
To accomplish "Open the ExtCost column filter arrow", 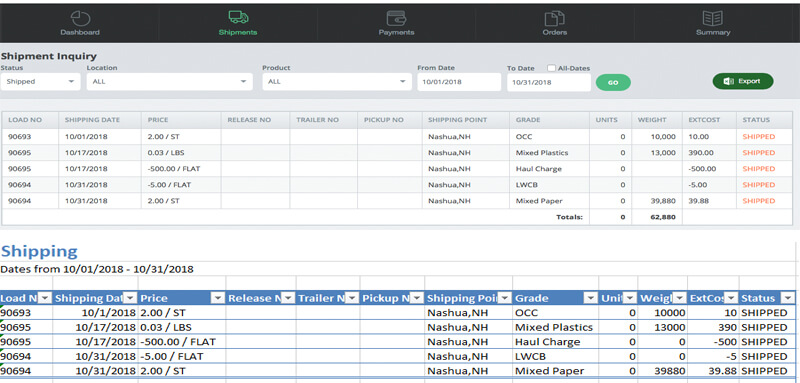I will tap(731, 298).
